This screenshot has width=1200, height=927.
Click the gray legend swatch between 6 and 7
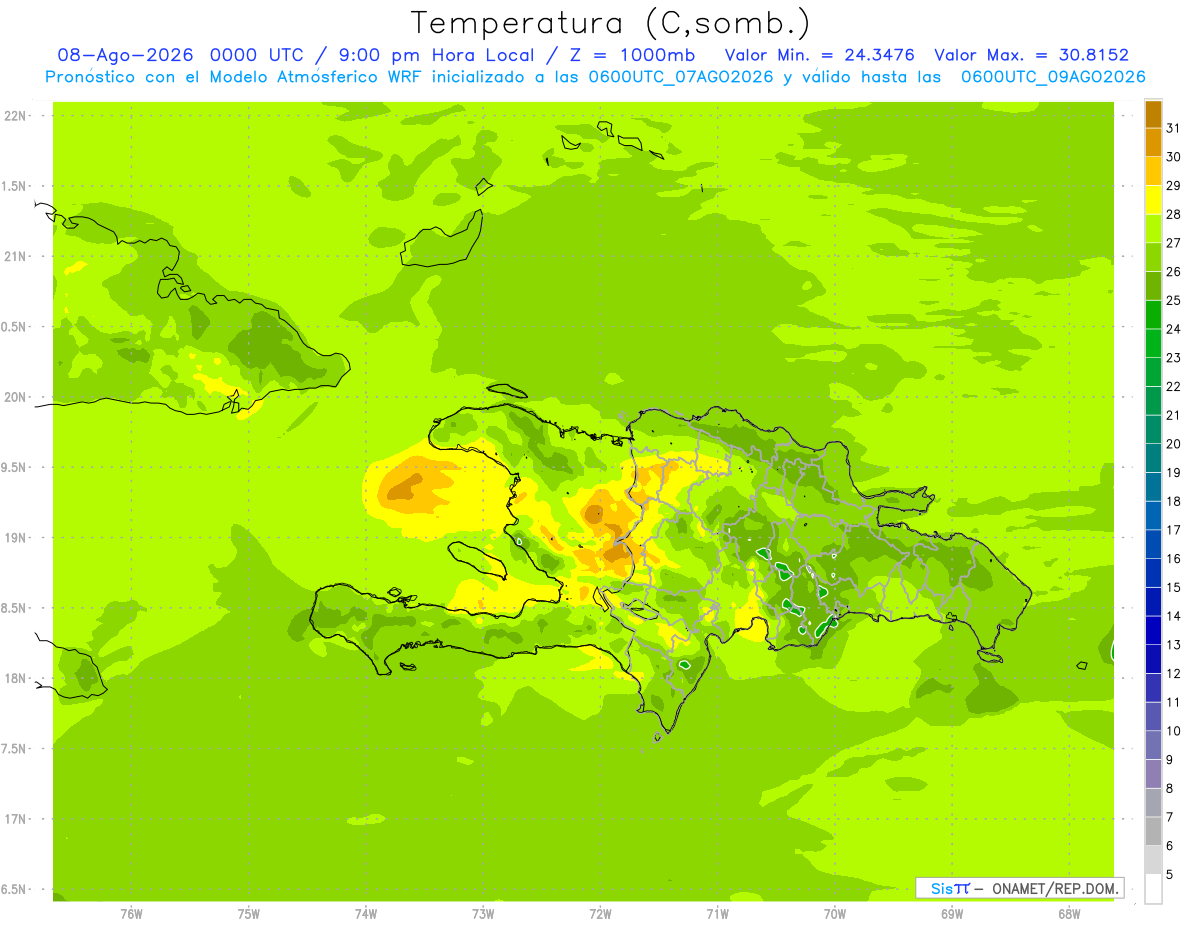[1153, 831]
